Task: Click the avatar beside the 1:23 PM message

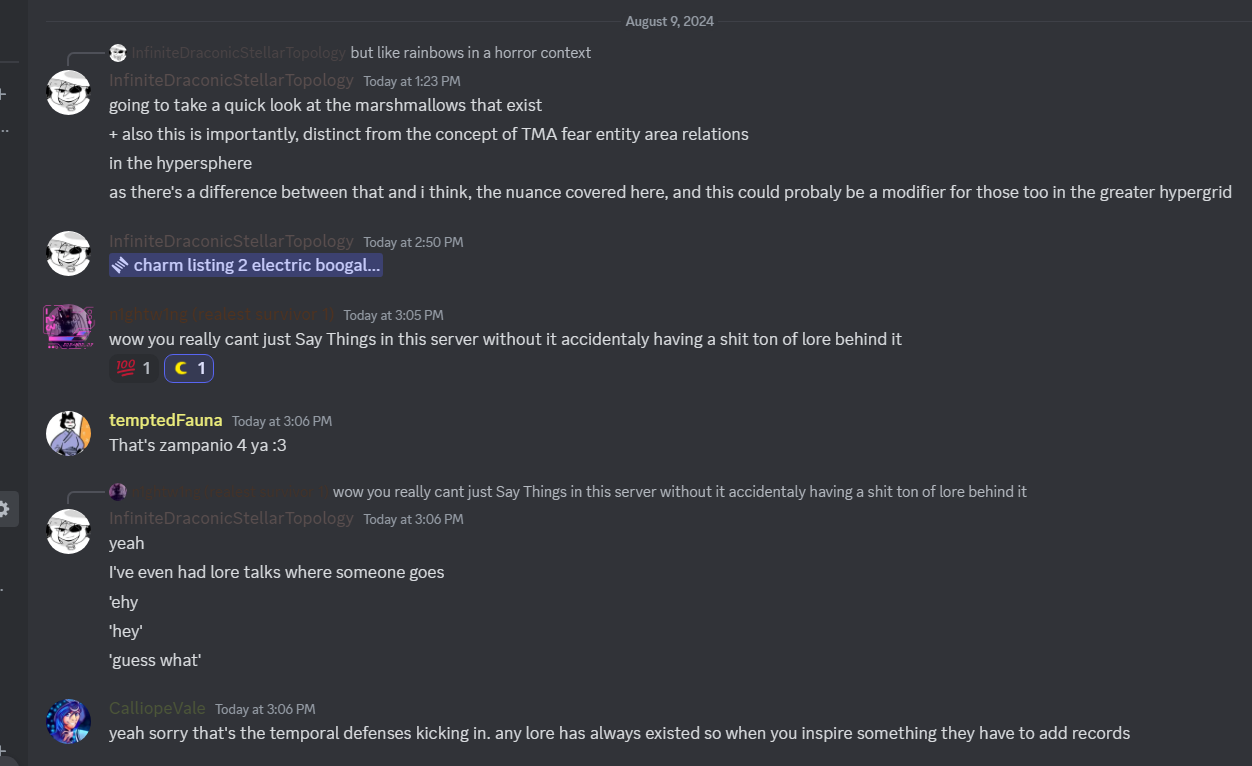Action: 69,93
